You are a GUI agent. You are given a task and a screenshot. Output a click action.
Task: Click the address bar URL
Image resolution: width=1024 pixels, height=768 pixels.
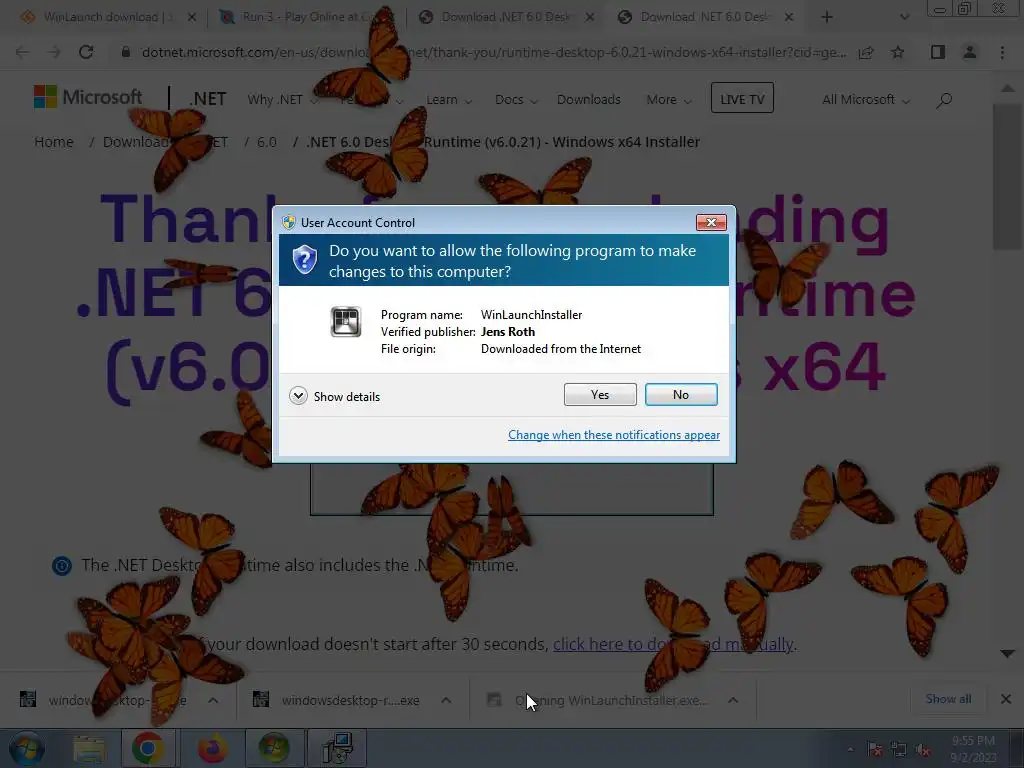494,52
